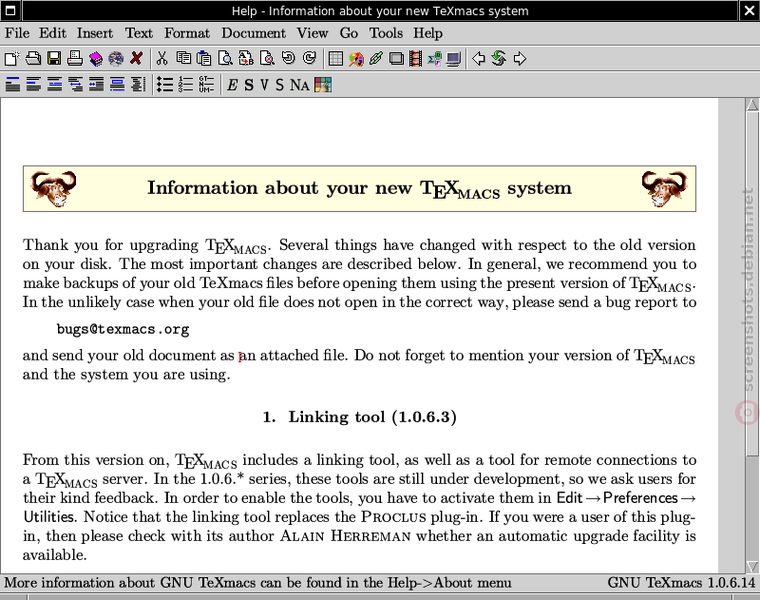The width and height of the screenshot is (760, 600).
Task: Open the Go menu
Action: click(x=348, y=33)
